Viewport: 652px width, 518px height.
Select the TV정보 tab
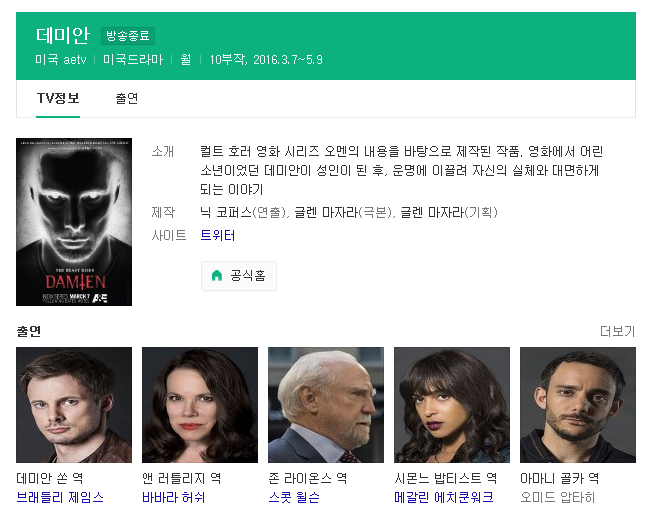click(x=58, y=99)
